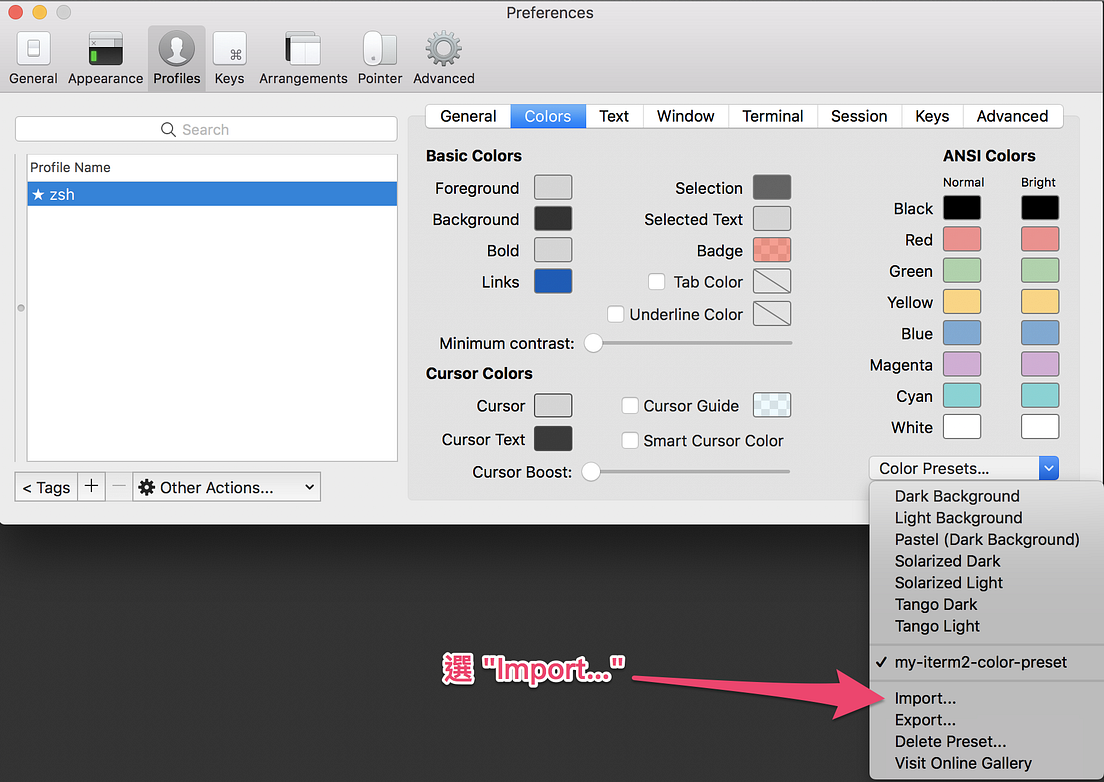1104x782 pixels.
Task: Open the Cursor Guide color swatch
Action: (x=772, y=405)
